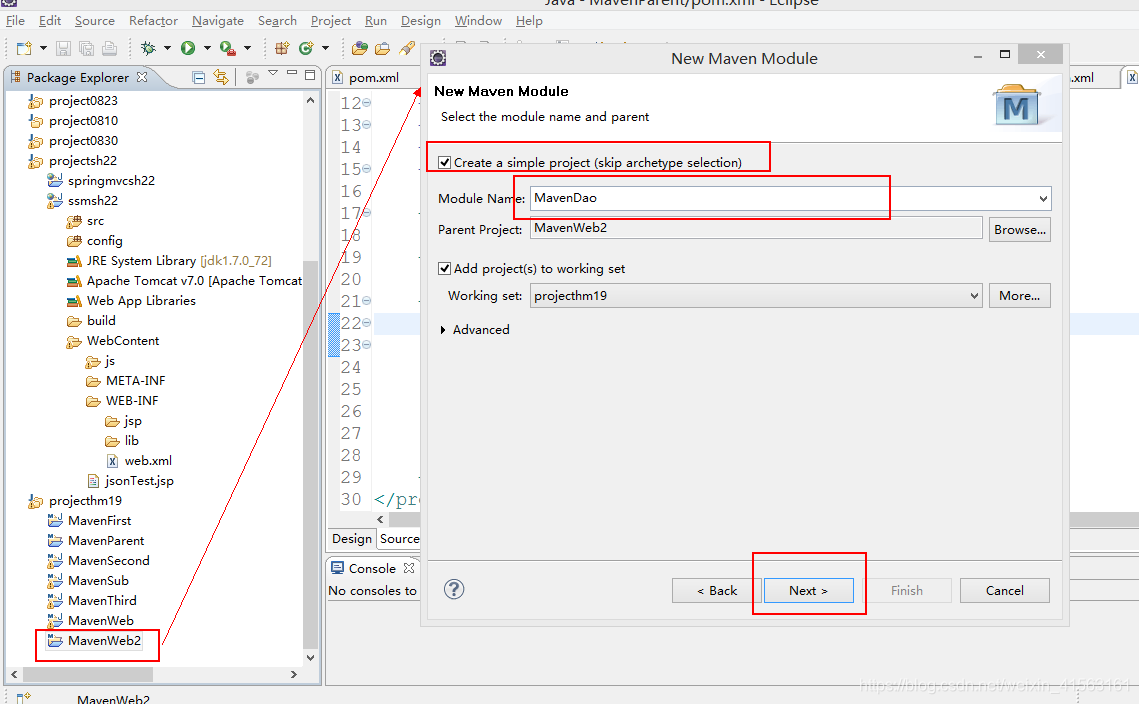Switch to the Design editor tab
Screen dimensions: 1139x704
click(x=352, y=538)
